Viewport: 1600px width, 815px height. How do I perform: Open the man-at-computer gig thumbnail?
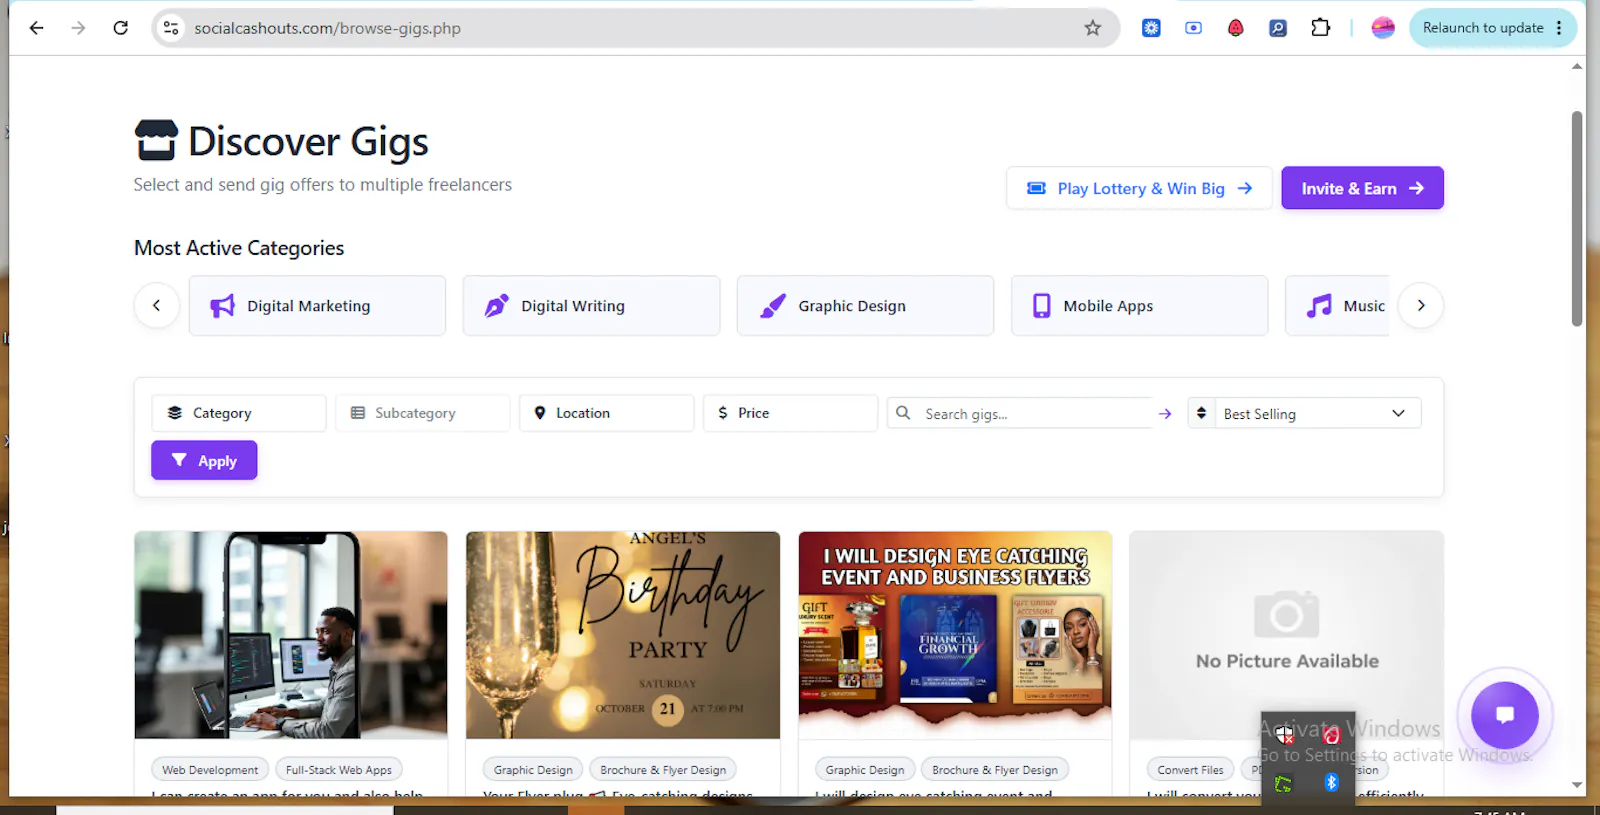(291, 635)
